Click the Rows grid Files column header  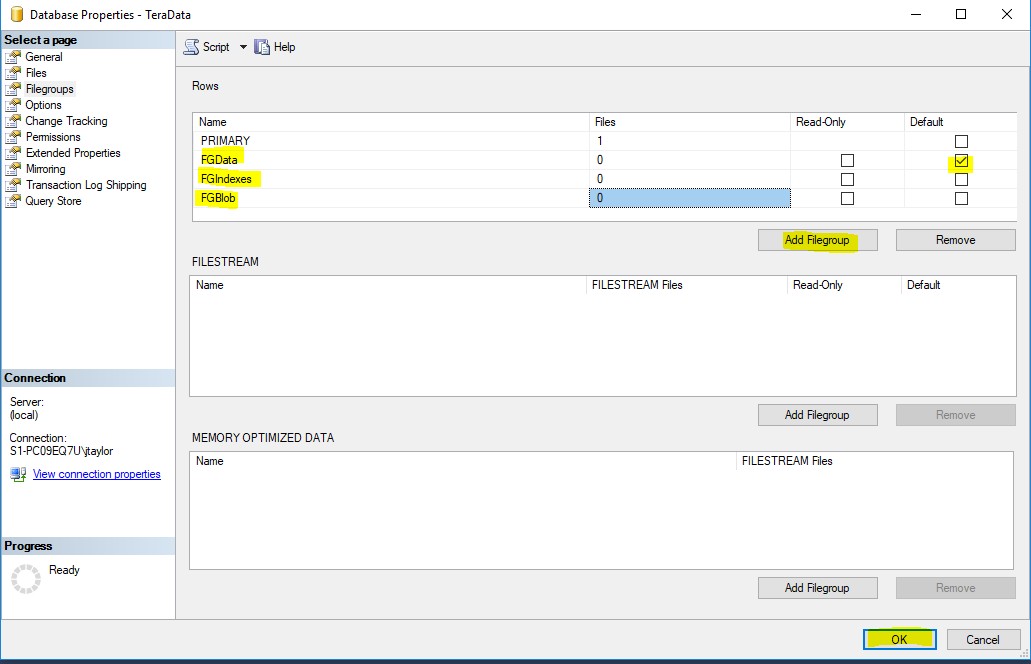(690, 122)
